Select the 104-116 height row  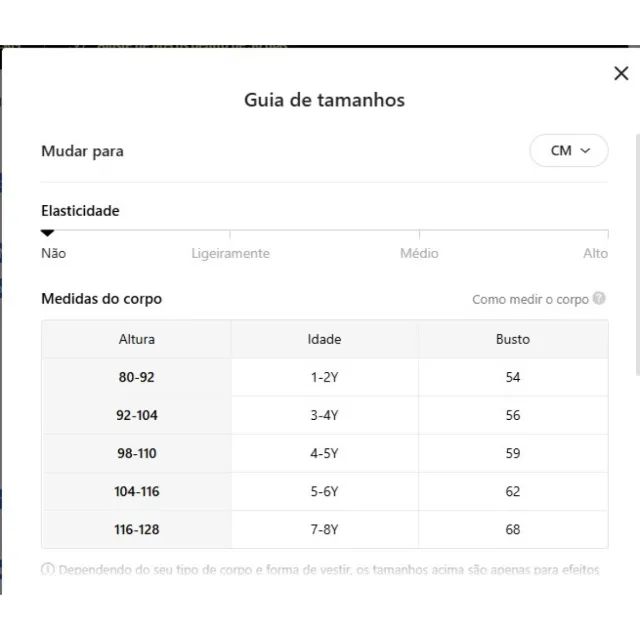(137, 491)
